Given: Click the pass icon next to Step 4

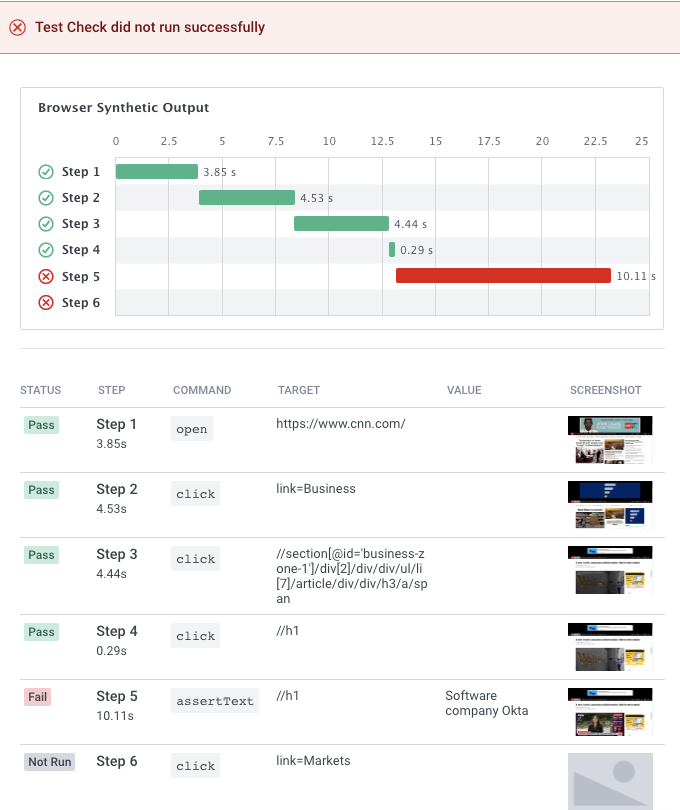Looking at the screenshot, I should point(46,250).
